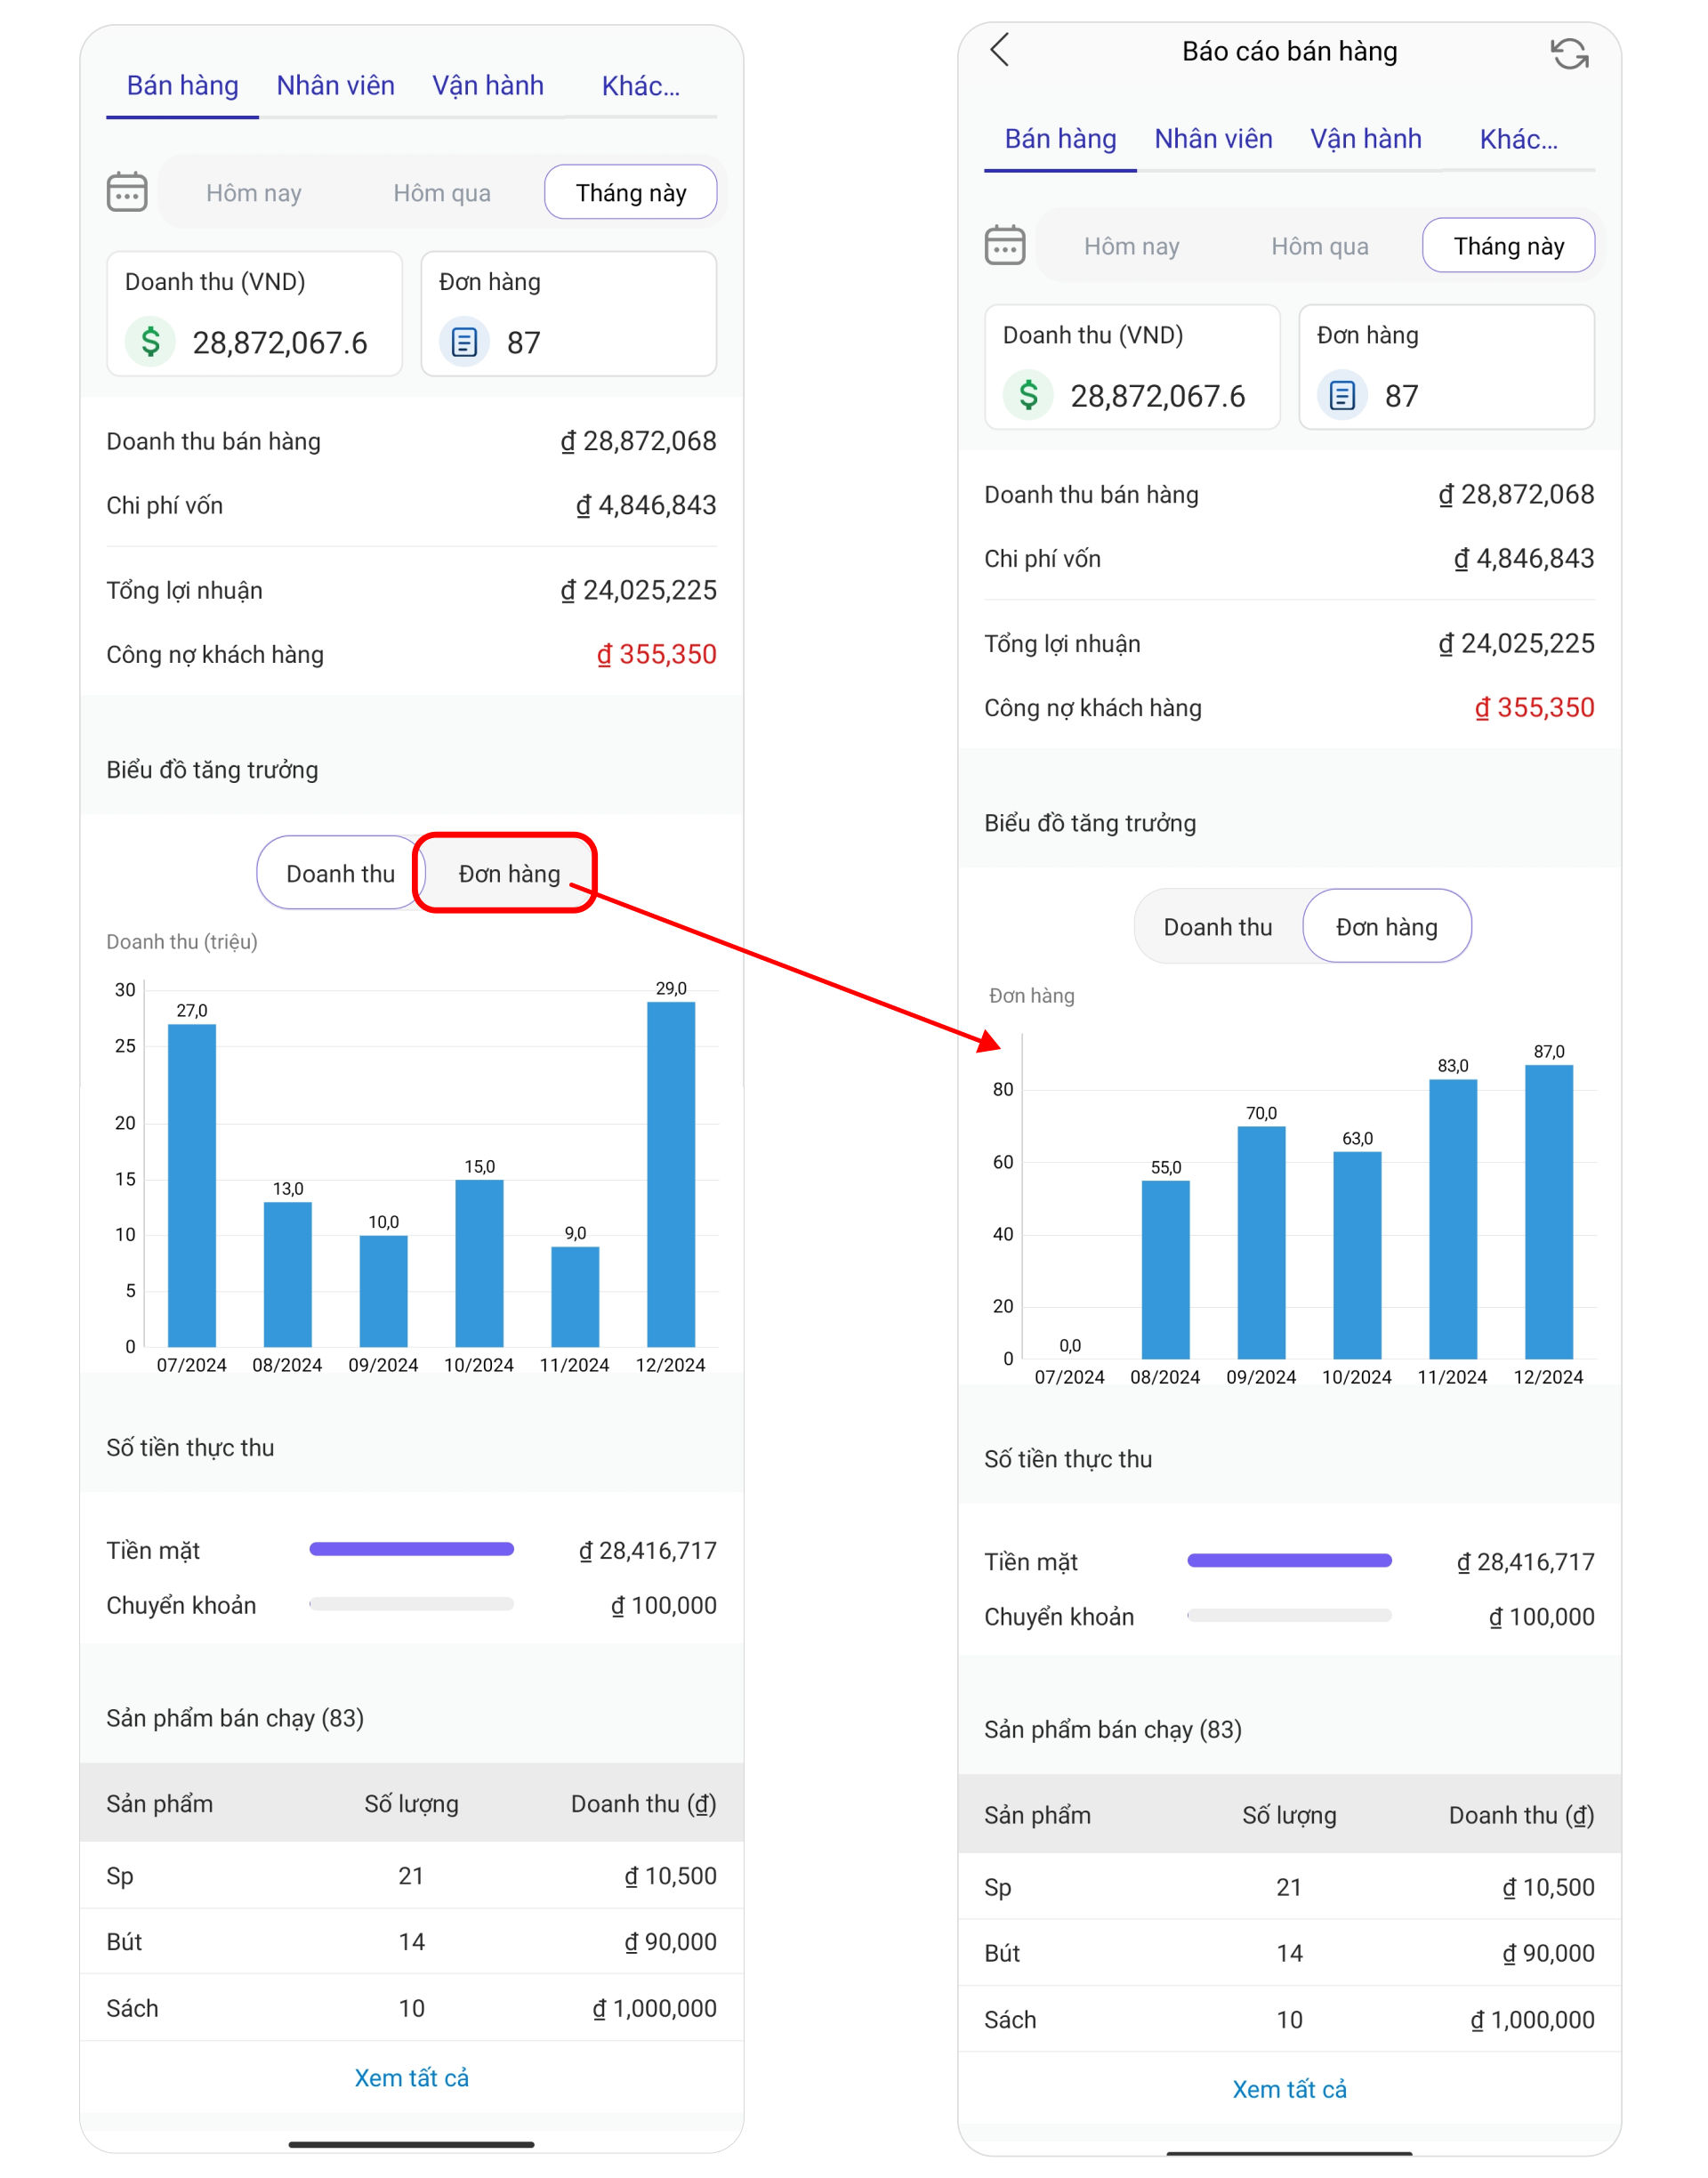
Task: Tap Tổng lợi nhuận value in right screen
Action: pyautogui.click(x=1517, y=643)
